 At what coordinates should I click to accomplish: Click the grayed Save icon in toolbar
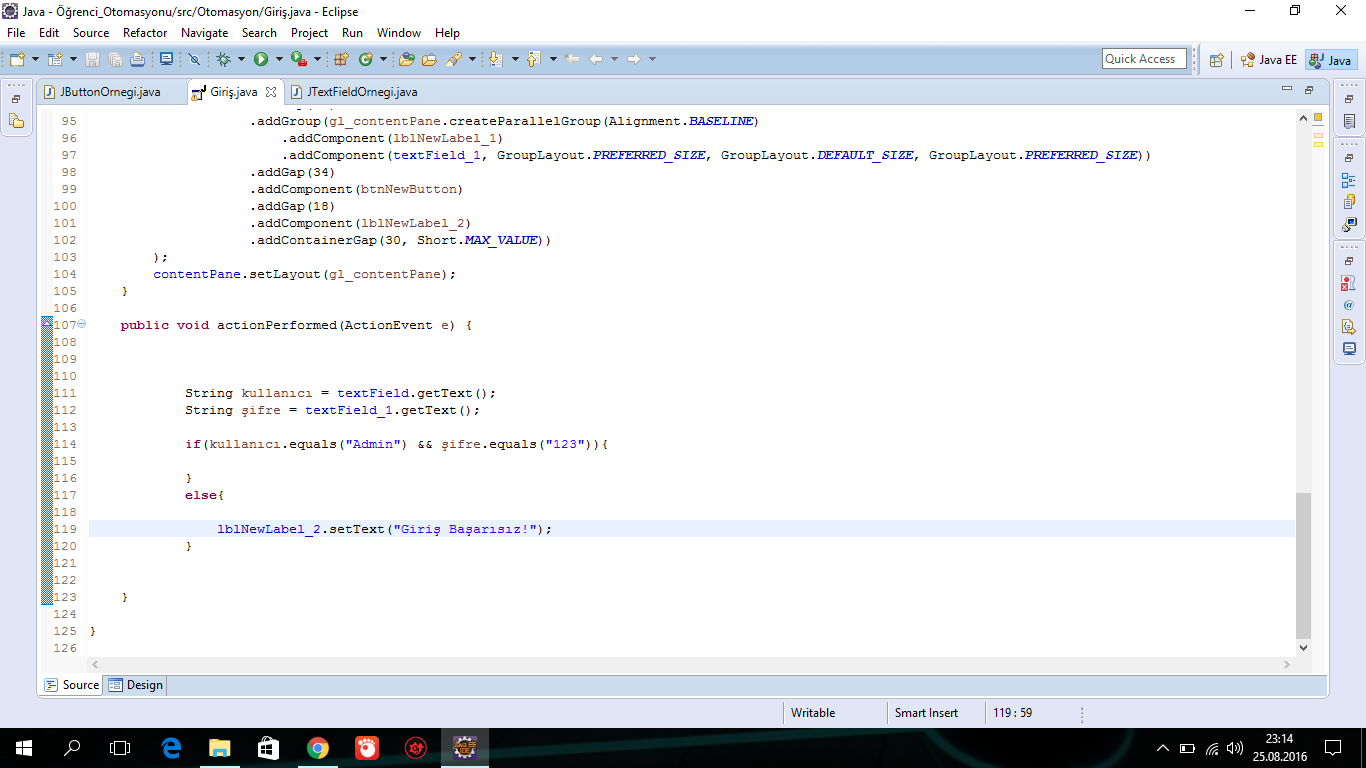(93, 59)
